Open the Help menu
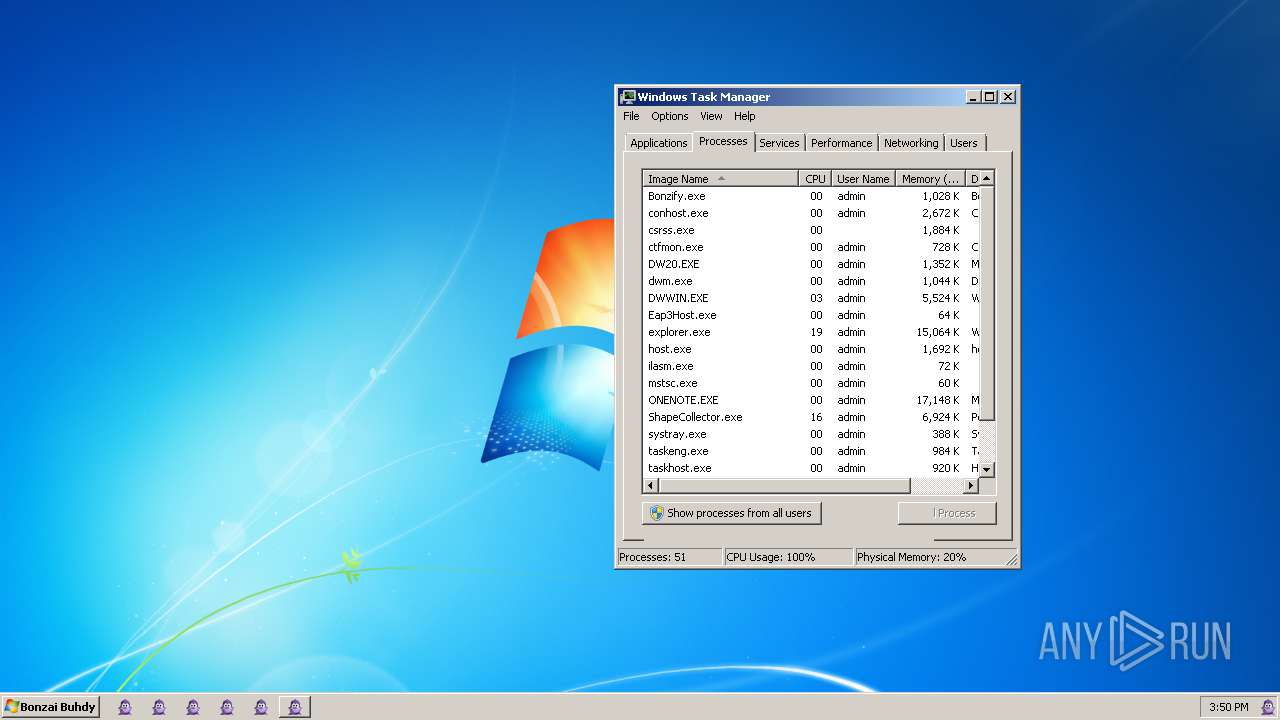Image resolution: width=1280 pixels, height=720 pixels. click(745, 116)
